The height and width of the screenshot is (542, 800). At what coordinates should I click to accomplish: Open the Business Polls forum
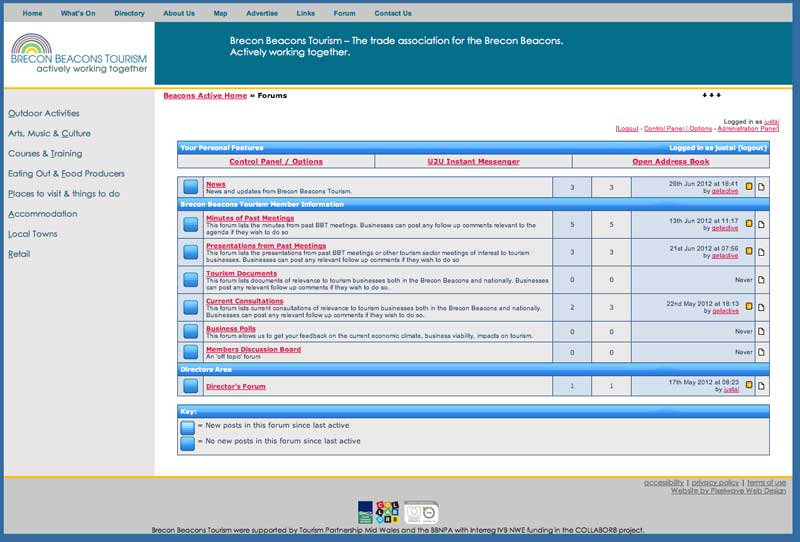[231, 329]
